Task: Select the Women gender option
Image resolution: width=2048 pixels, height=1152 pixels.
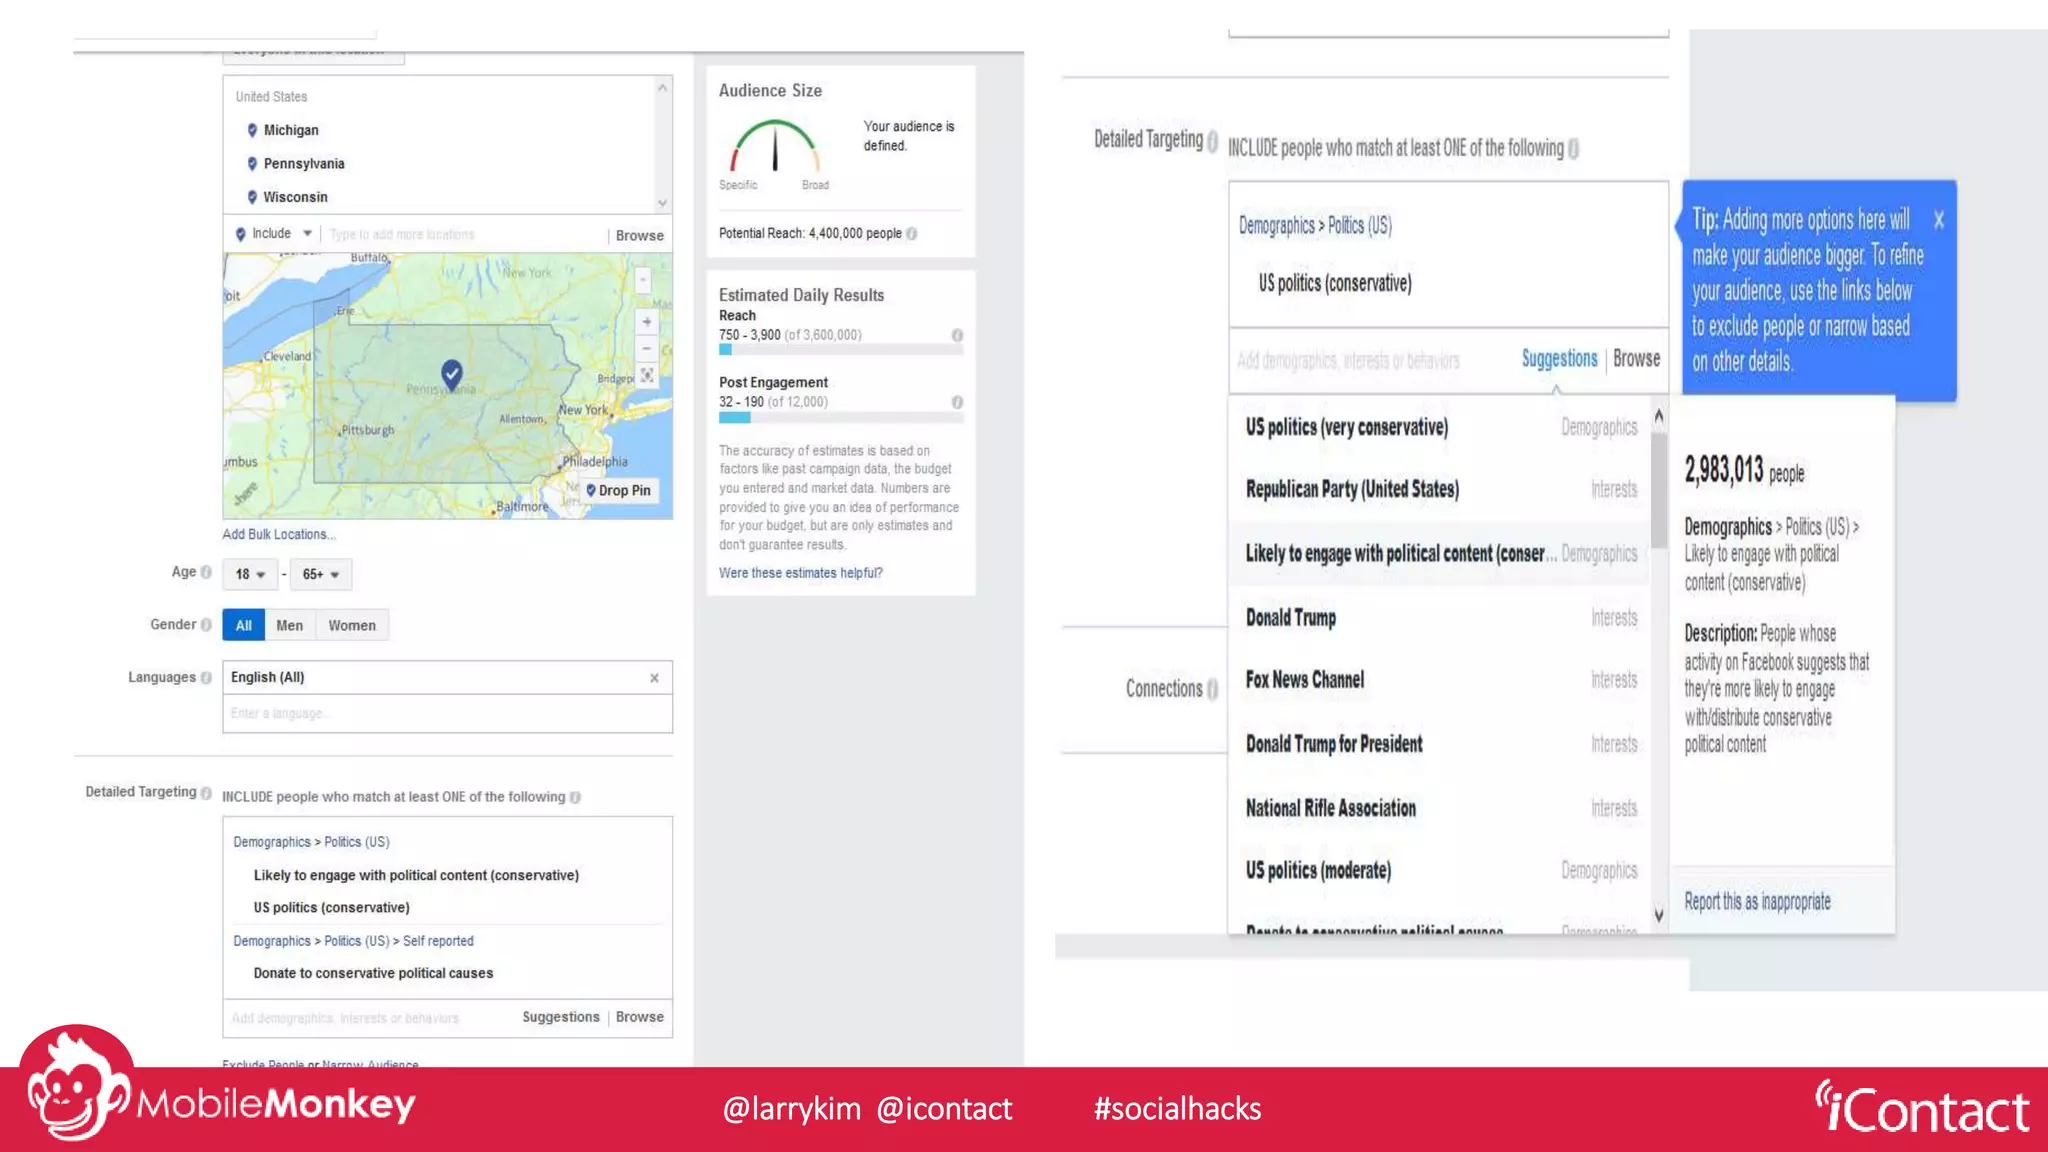Action: (352, 625)
